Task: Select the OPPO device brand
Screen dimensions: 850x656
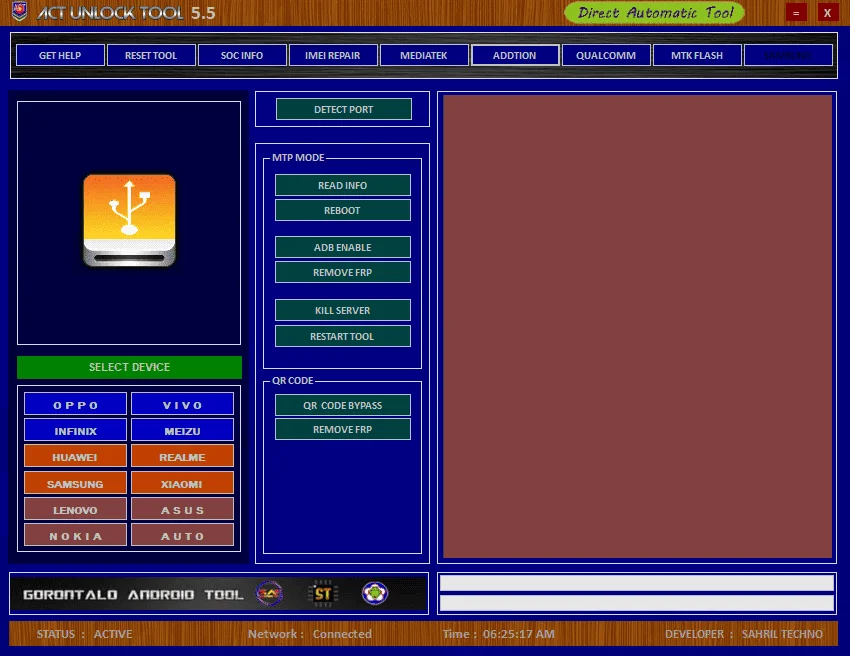Action: tap(75, 404)
